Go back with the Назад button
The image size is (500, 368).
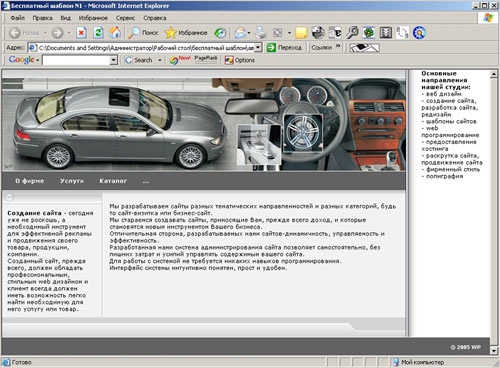click(24, 33)
